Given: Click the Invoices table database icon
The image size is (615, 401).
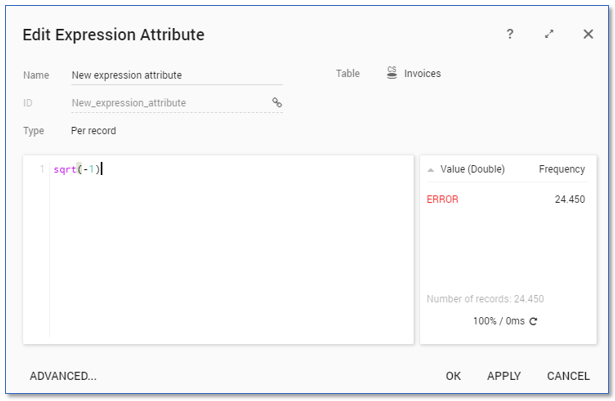Looking at the screenshot, I should pos(392,73).
